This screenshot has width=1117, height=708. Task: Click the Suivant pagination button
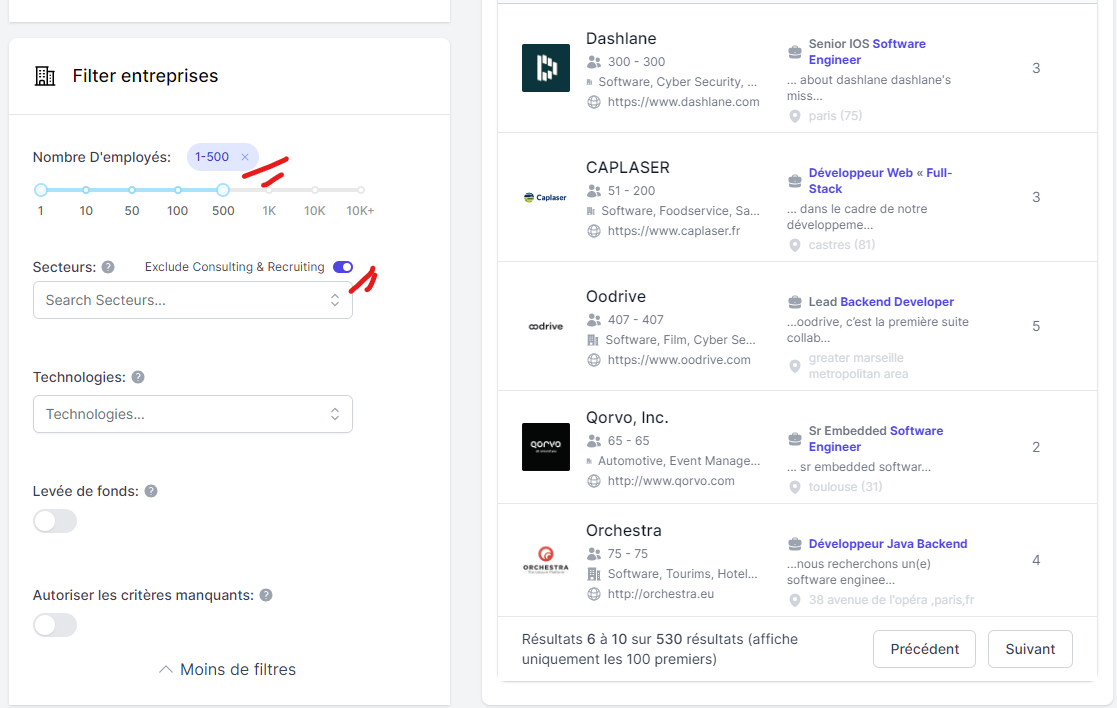coord(1030,649)
